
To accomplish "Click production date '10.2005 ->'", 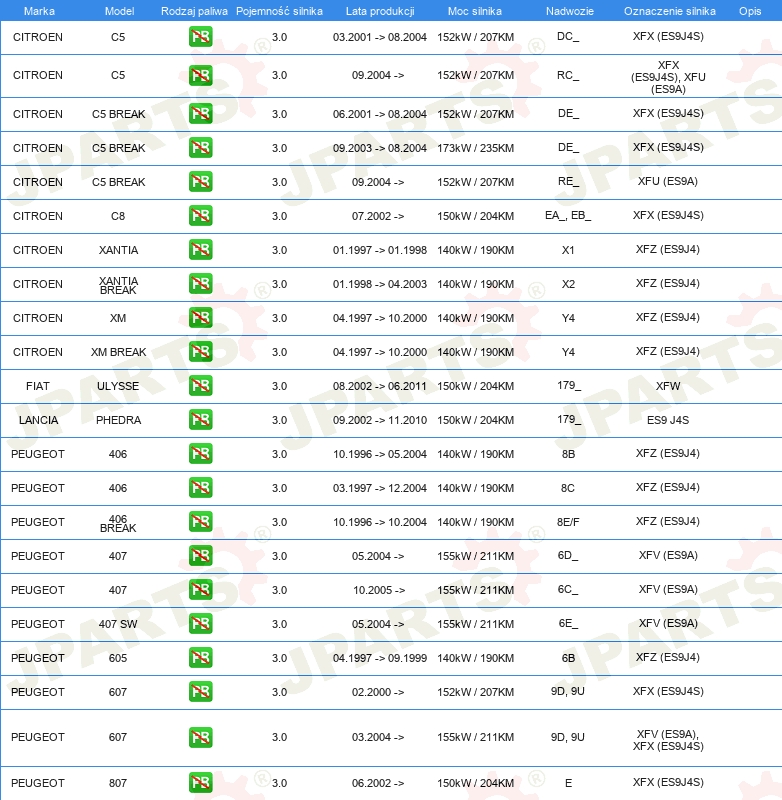I will click(379, 590).
